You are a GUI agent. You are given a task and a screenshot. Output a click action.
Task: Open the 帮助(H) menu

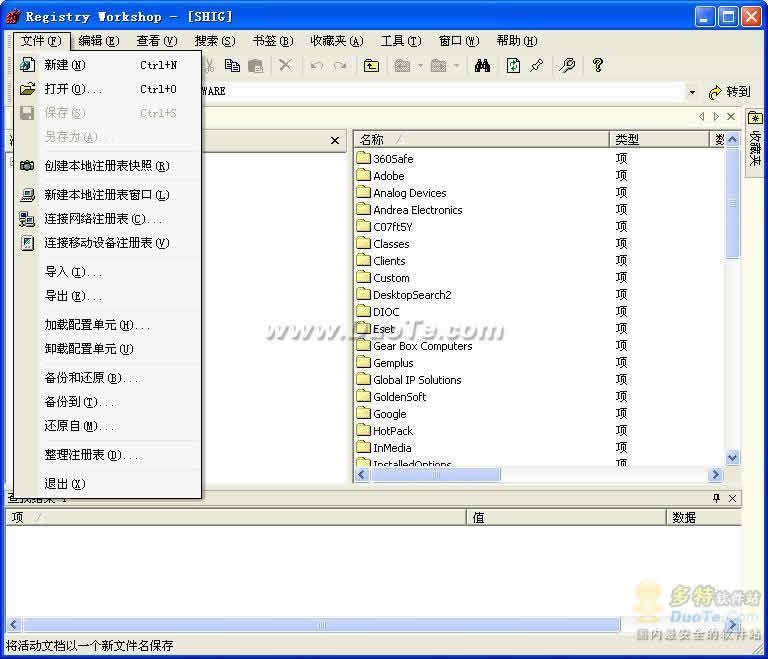[x=516, y=41]
